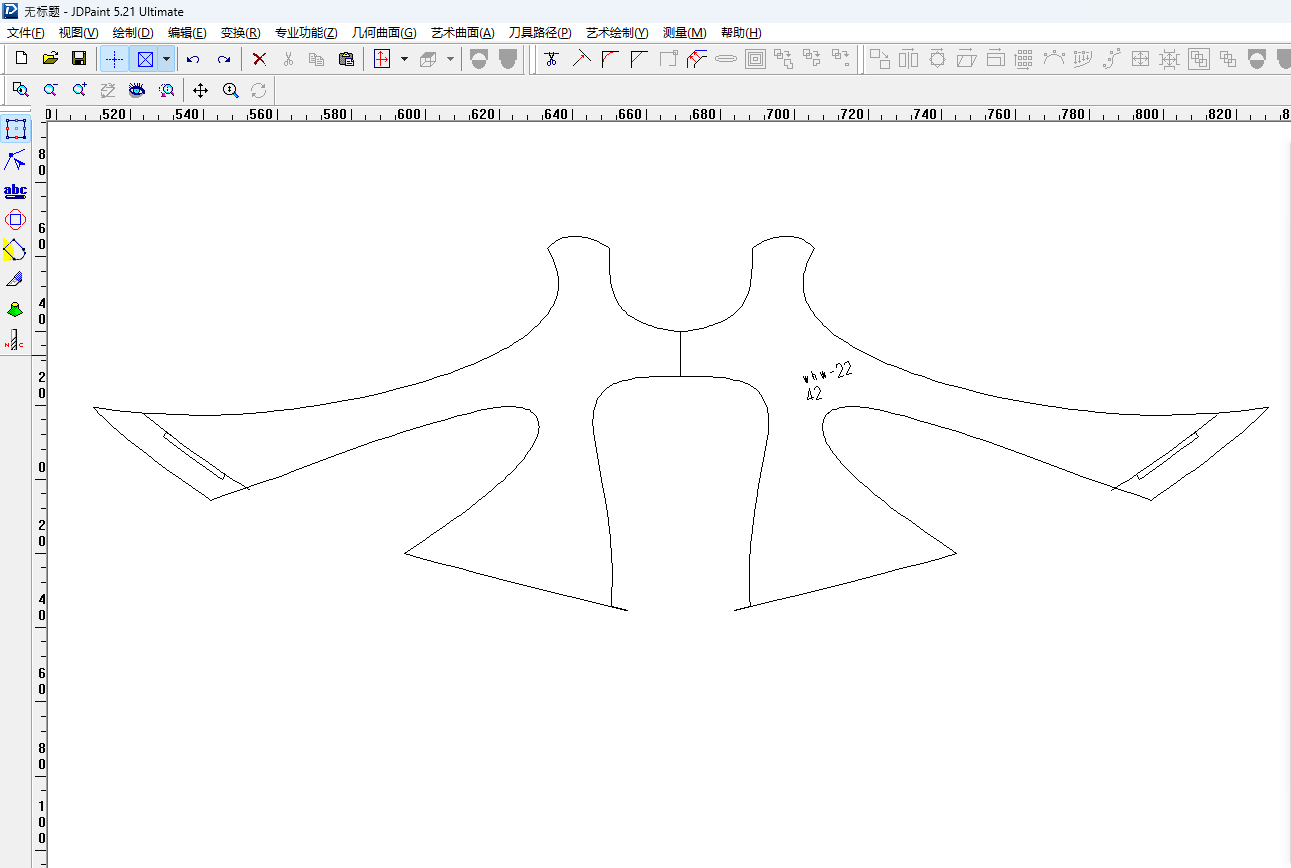
Task: Click the NC tool path icon in the sidebar
Action: coord(15,340)
